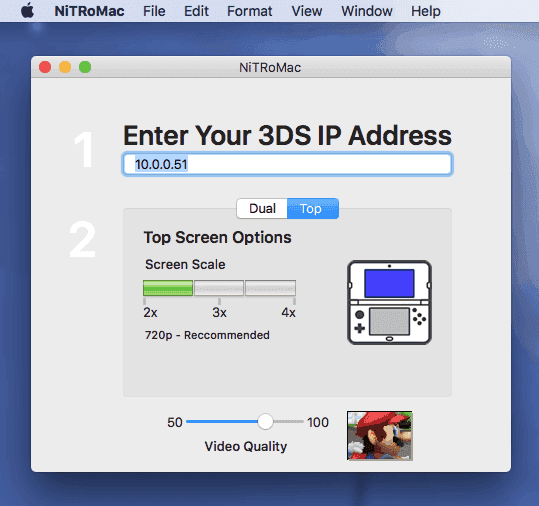This screenshot has width=539, height=506.
Task: Open the Window menu
Action: (366, 11)
